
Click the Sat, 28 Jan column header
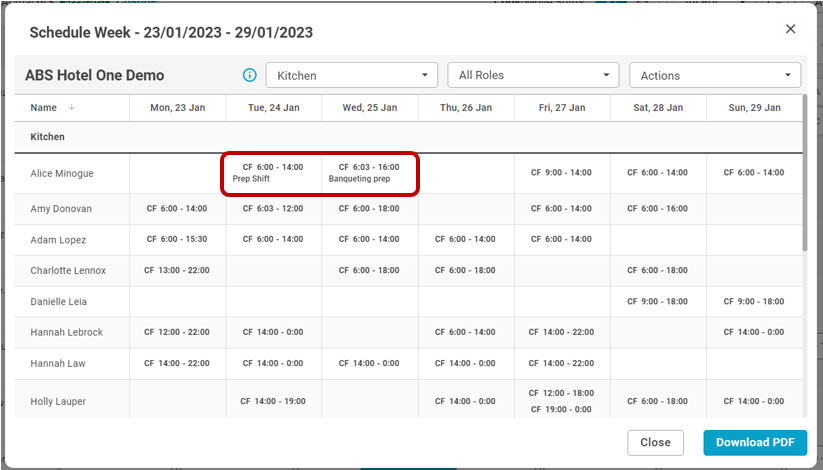pyautogui.click(x=658, y=108)
